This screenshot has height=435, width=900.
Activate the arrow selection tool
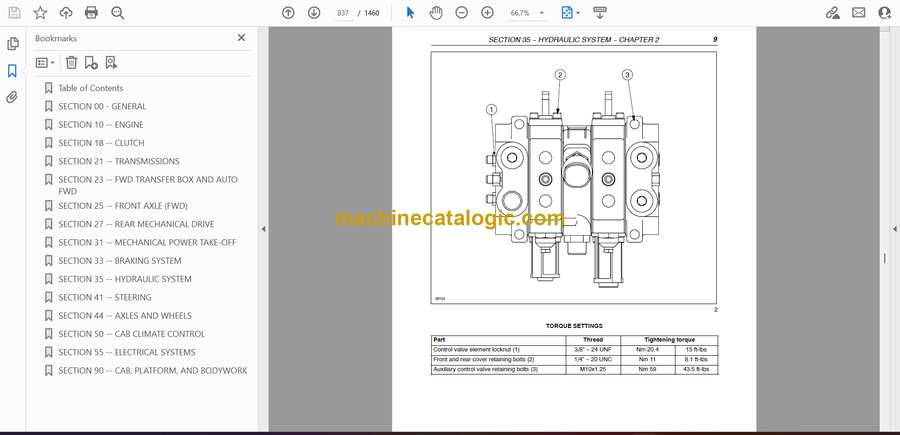(410, 13)
